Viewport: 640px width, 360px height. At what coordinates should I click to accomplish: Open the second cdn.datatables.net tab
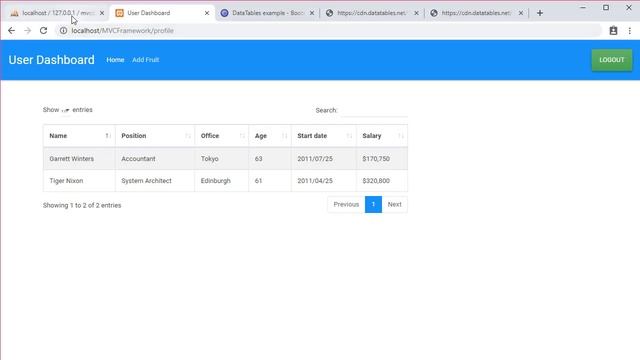[x=476, y=13]
